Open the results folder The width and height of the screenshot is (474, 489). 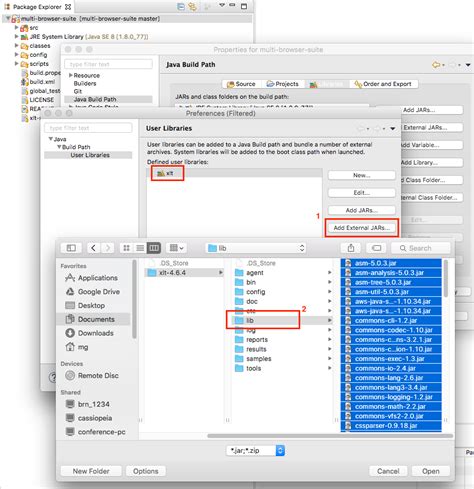pos(256,349)
